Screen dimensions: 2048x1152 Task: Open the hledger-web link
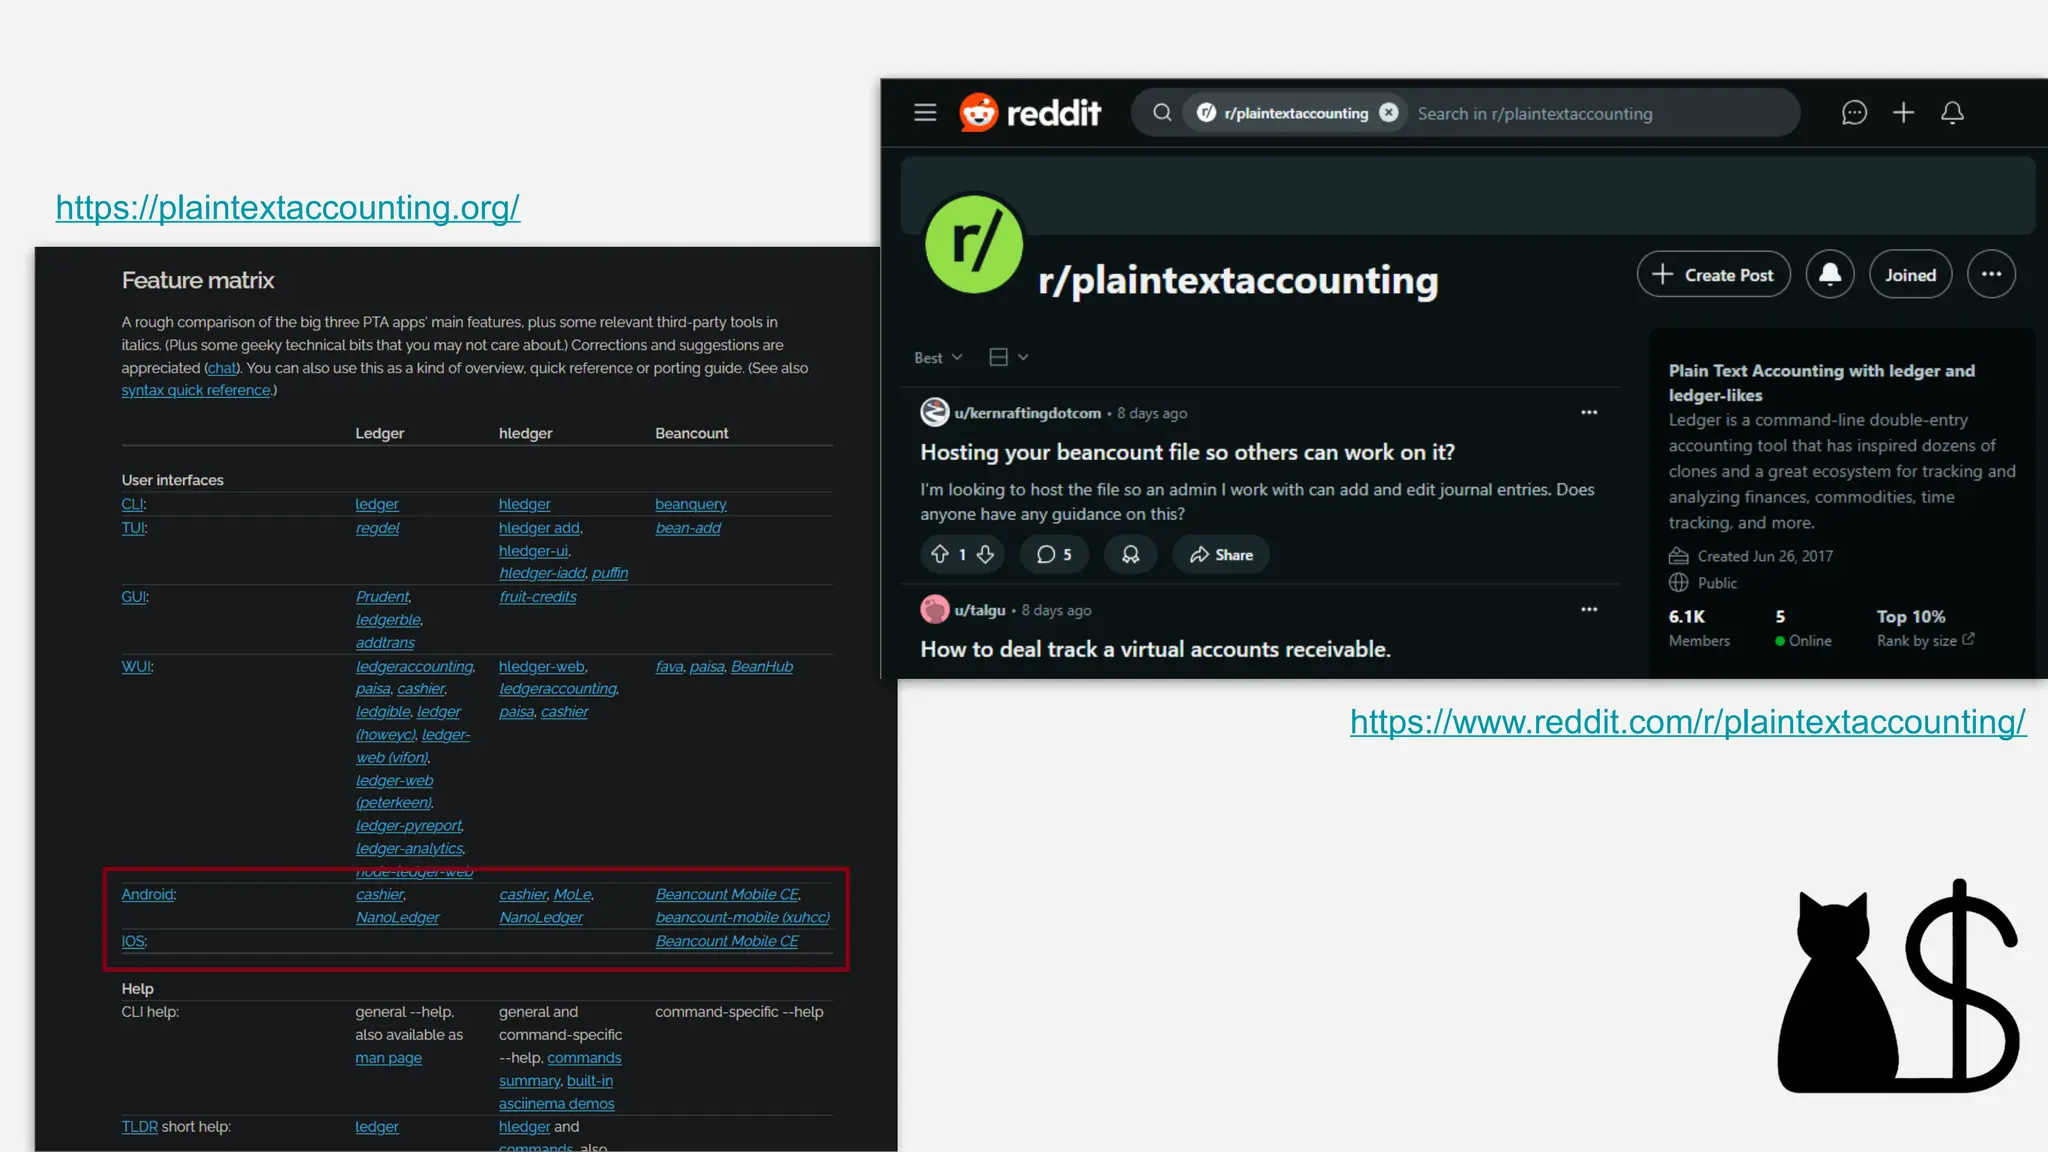click(x=542, y=666)
